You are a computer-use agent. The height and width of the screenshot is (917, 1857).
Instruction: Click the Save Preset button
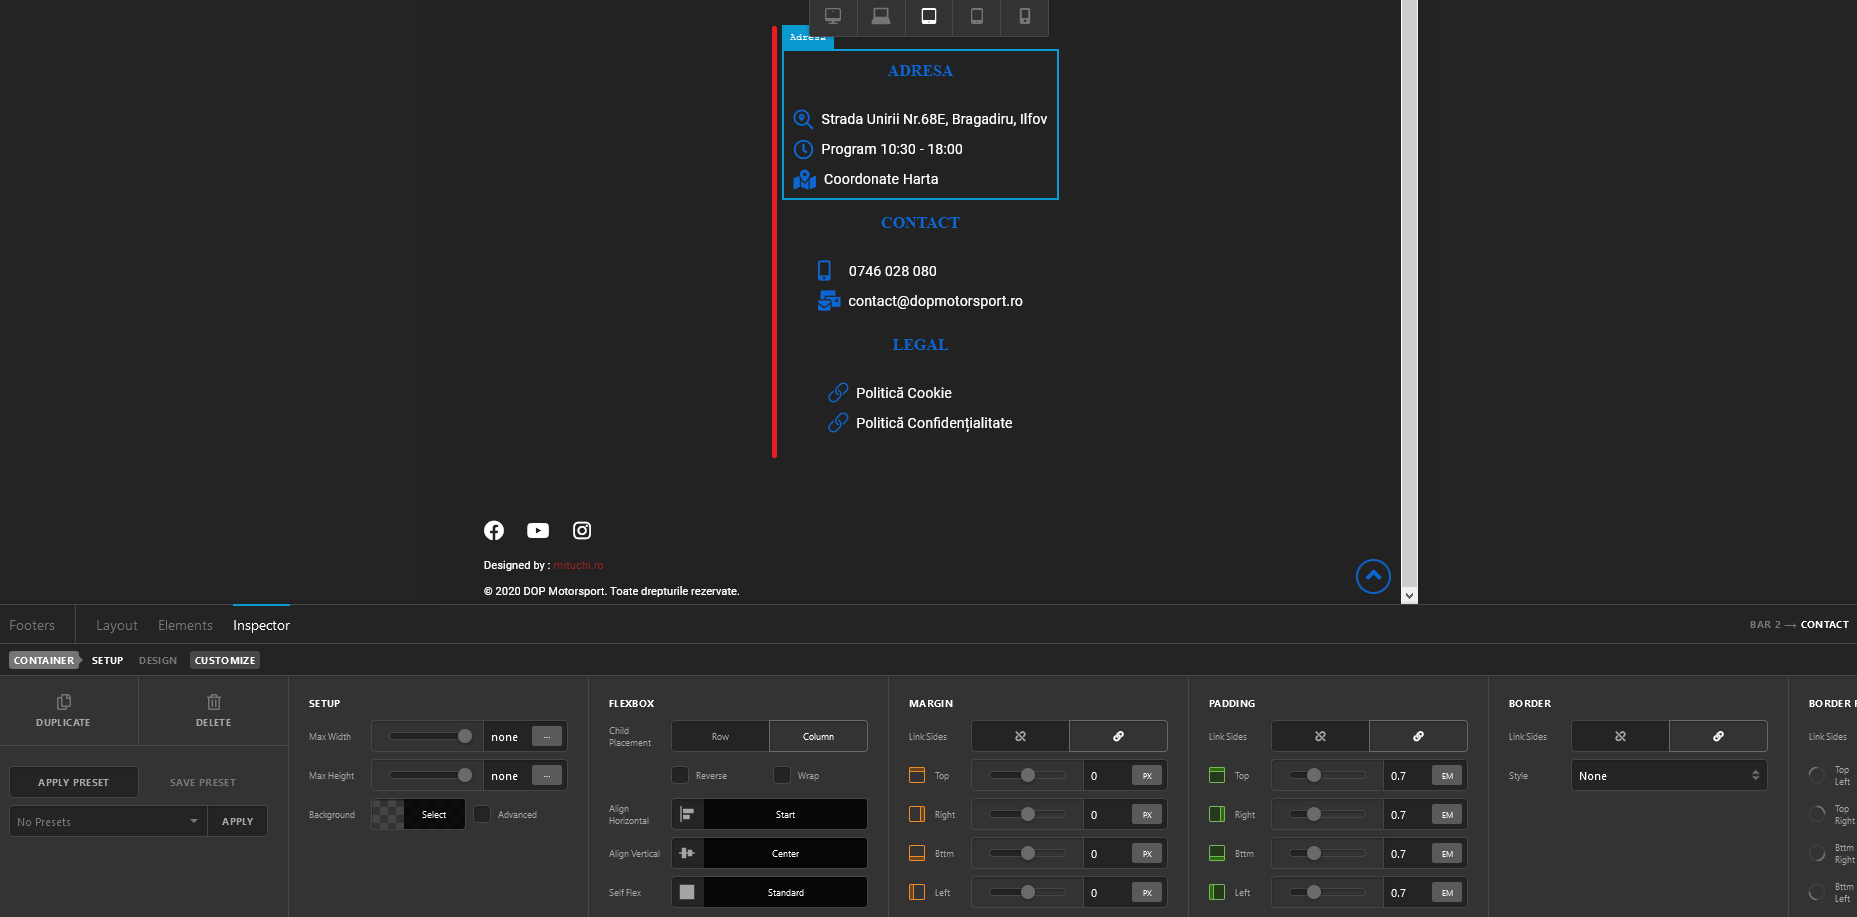coord(203,782)
